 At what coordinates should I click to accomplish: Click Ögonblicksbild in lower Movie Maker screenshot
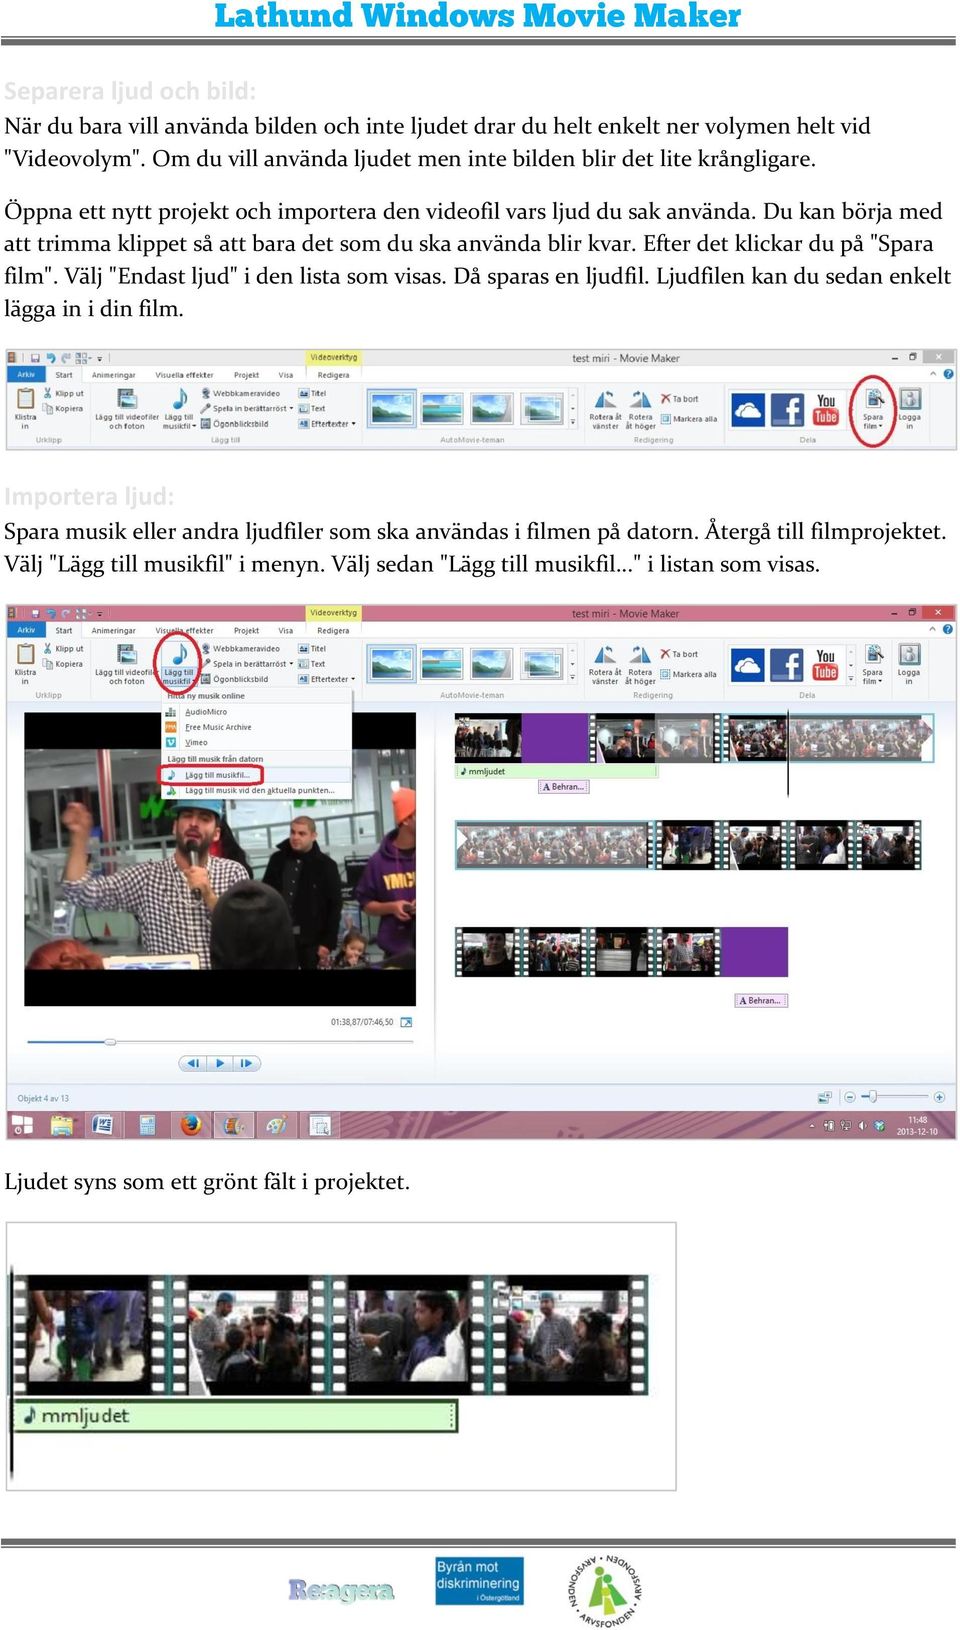click(235, 679)
